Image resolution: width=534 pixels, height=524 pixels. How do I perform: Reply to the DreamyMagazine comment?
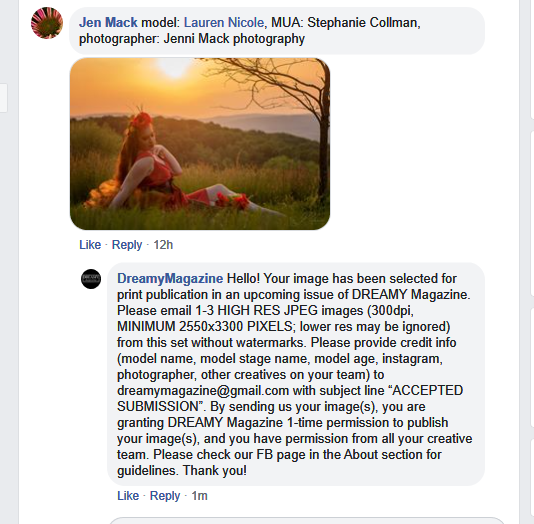point(165,495)
